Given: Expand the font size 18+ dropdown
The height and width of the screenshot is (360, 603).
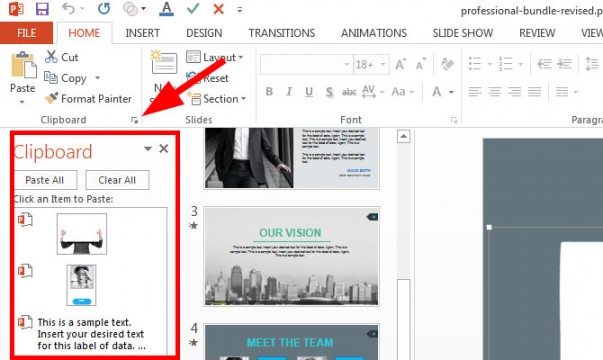Looking at the screenshot, I should coord(383,64).
